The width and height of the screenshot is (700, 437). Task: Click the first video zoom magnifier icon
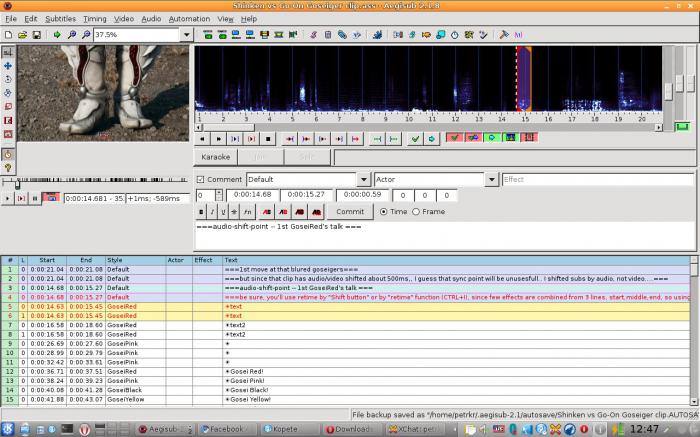pyautogui.click(x=71, y=35)
